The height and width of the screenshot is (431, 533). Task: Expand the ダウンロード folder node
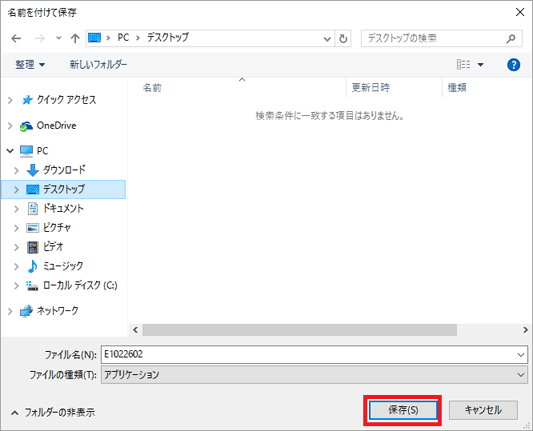[16, 170]
